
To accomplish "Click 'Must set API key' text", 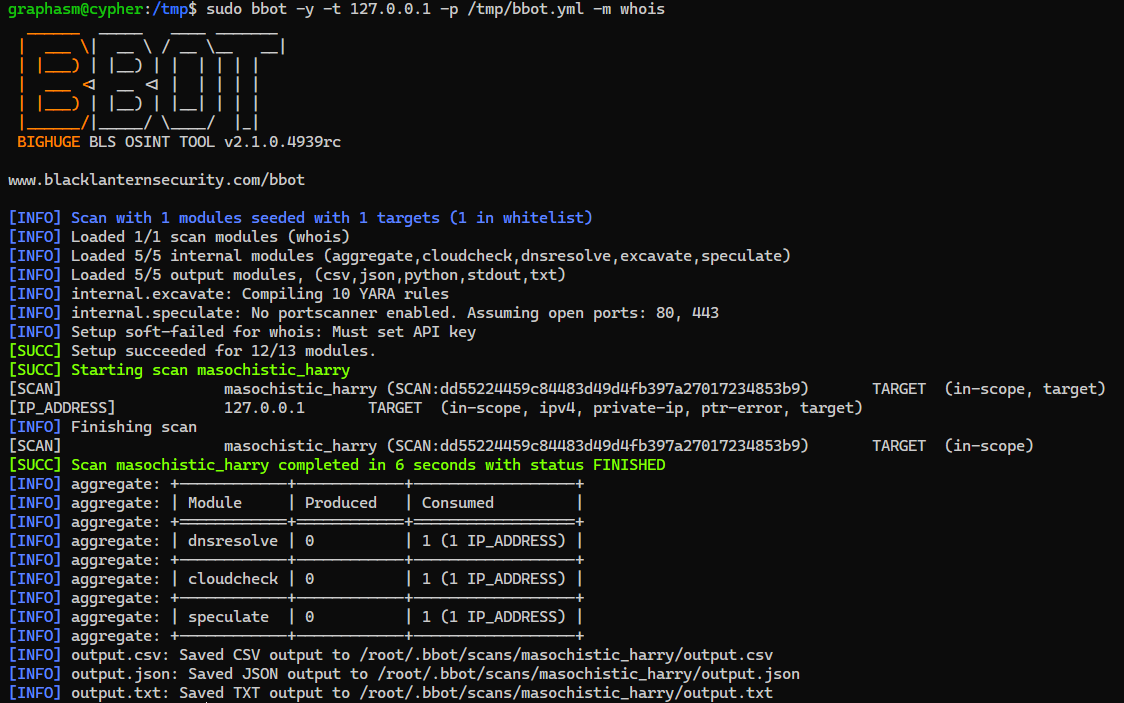I will click(x=404, y=332).
